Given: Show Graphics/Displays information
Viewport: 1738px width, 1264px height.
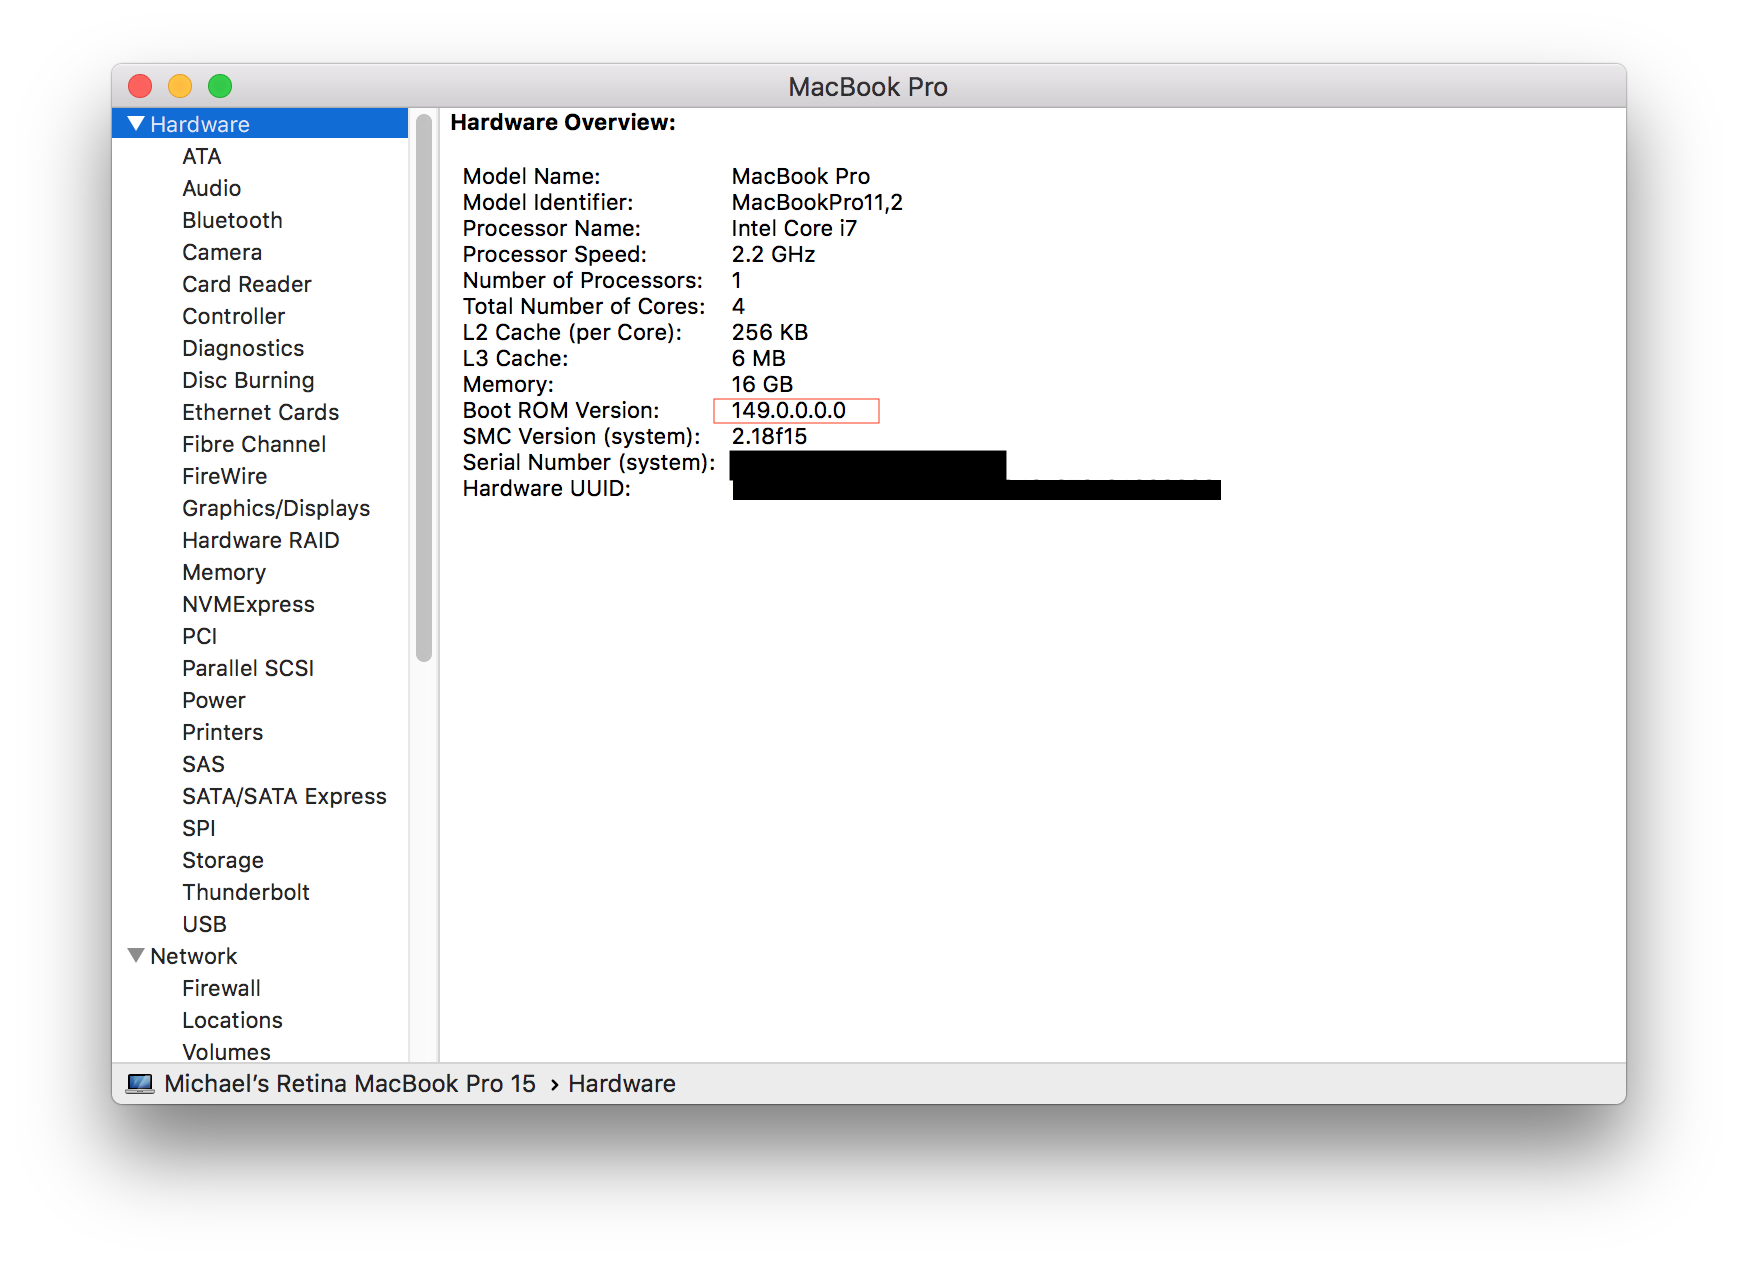Looking at the screenshot, I should [276, 508].
